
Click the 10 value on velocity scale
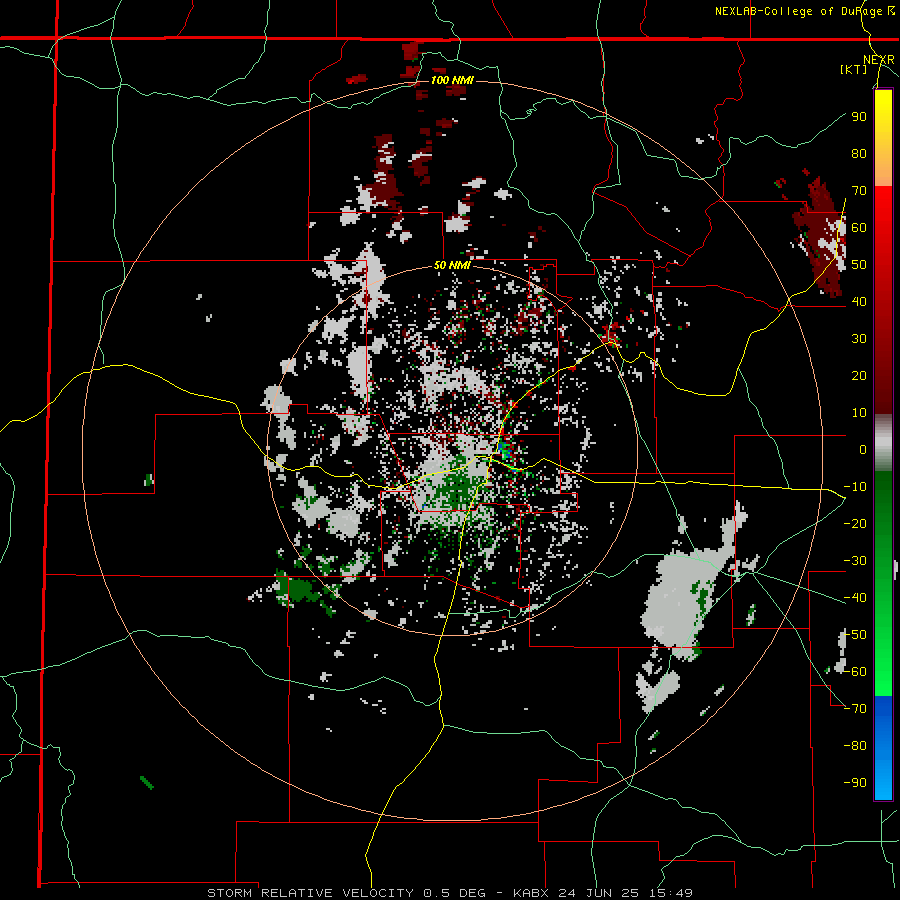click(859, 413)
